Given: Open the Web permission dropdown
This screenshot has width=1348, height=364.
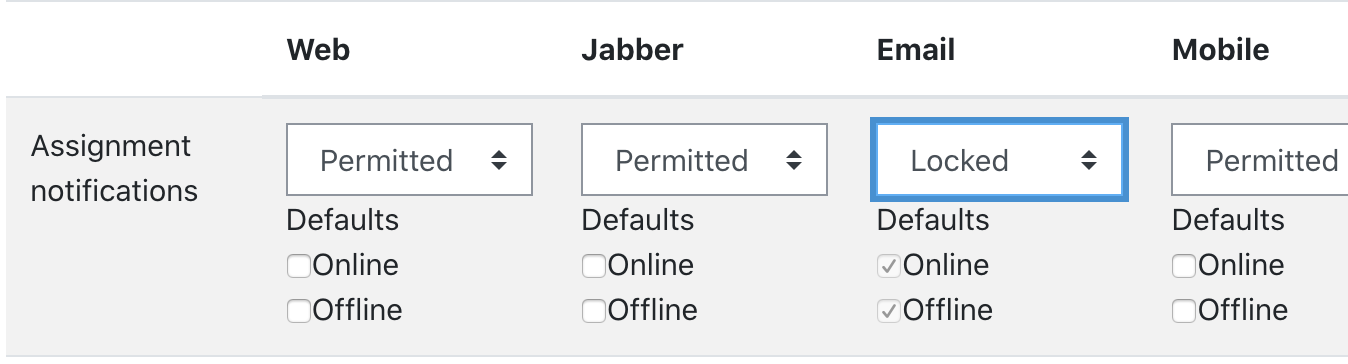Looking at the screenshot, I should coord(409,159).
